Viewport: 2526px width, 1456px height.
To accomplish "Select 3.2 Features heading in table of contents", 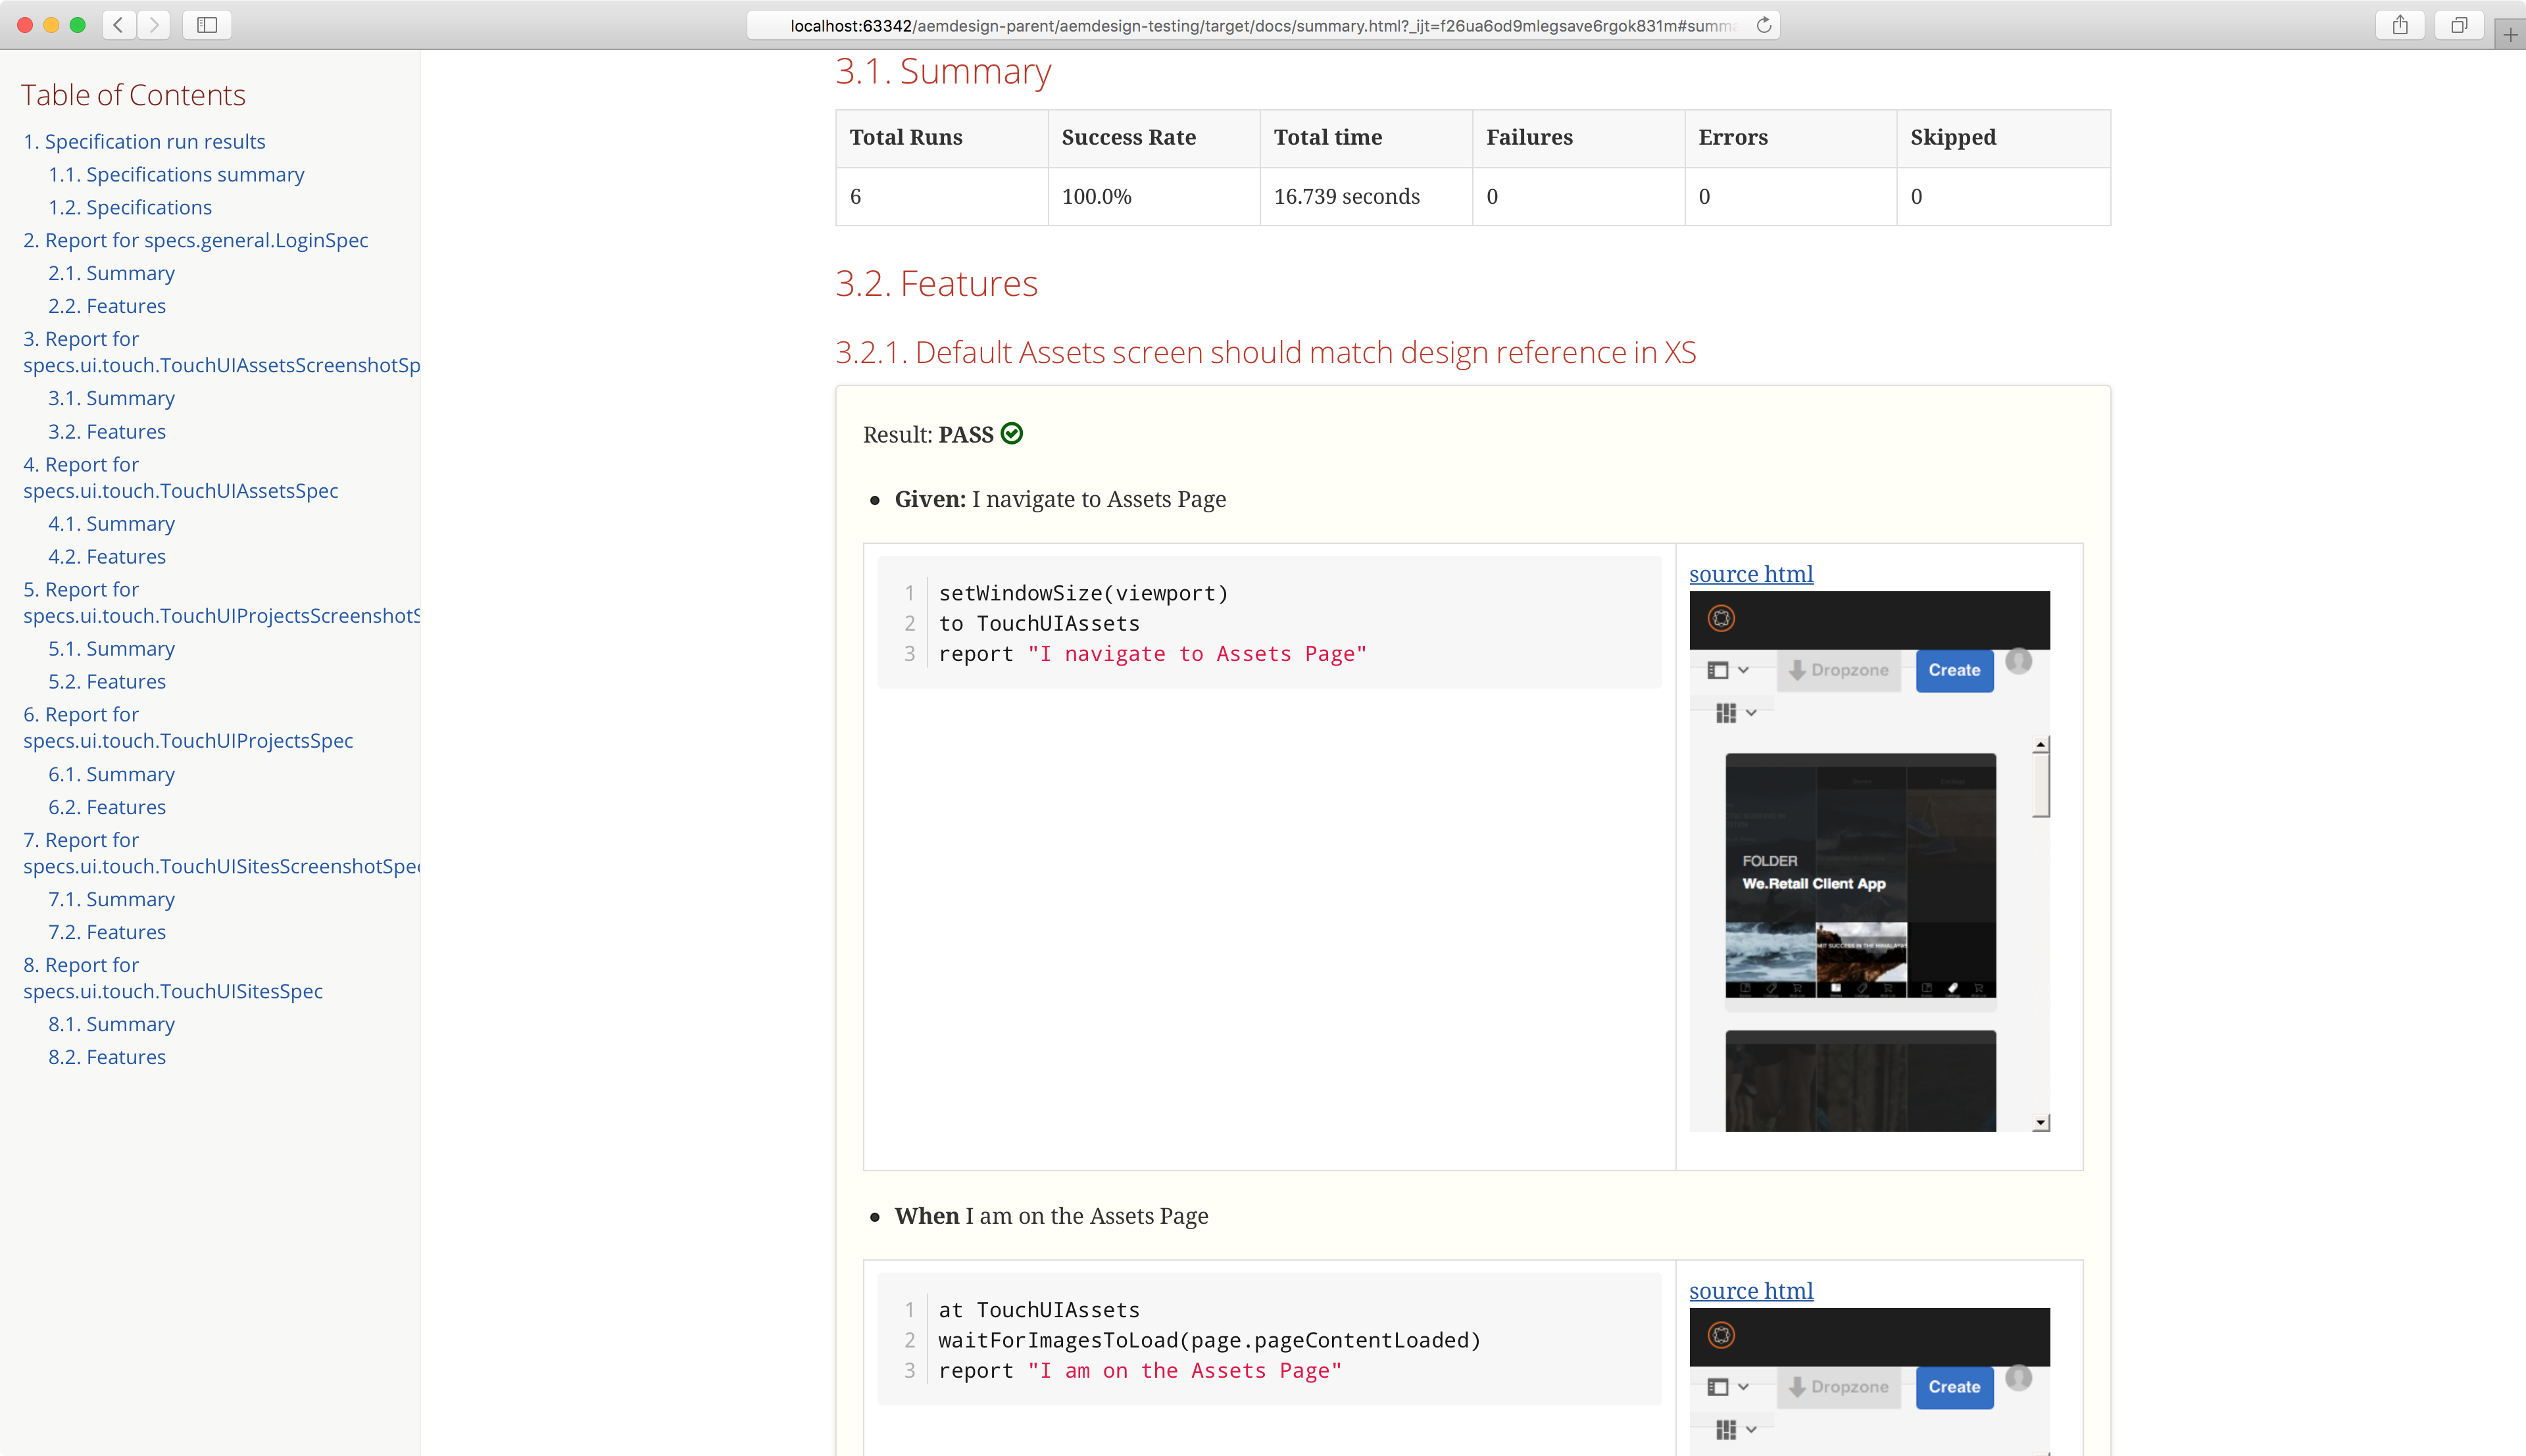I will pos(108,430).
